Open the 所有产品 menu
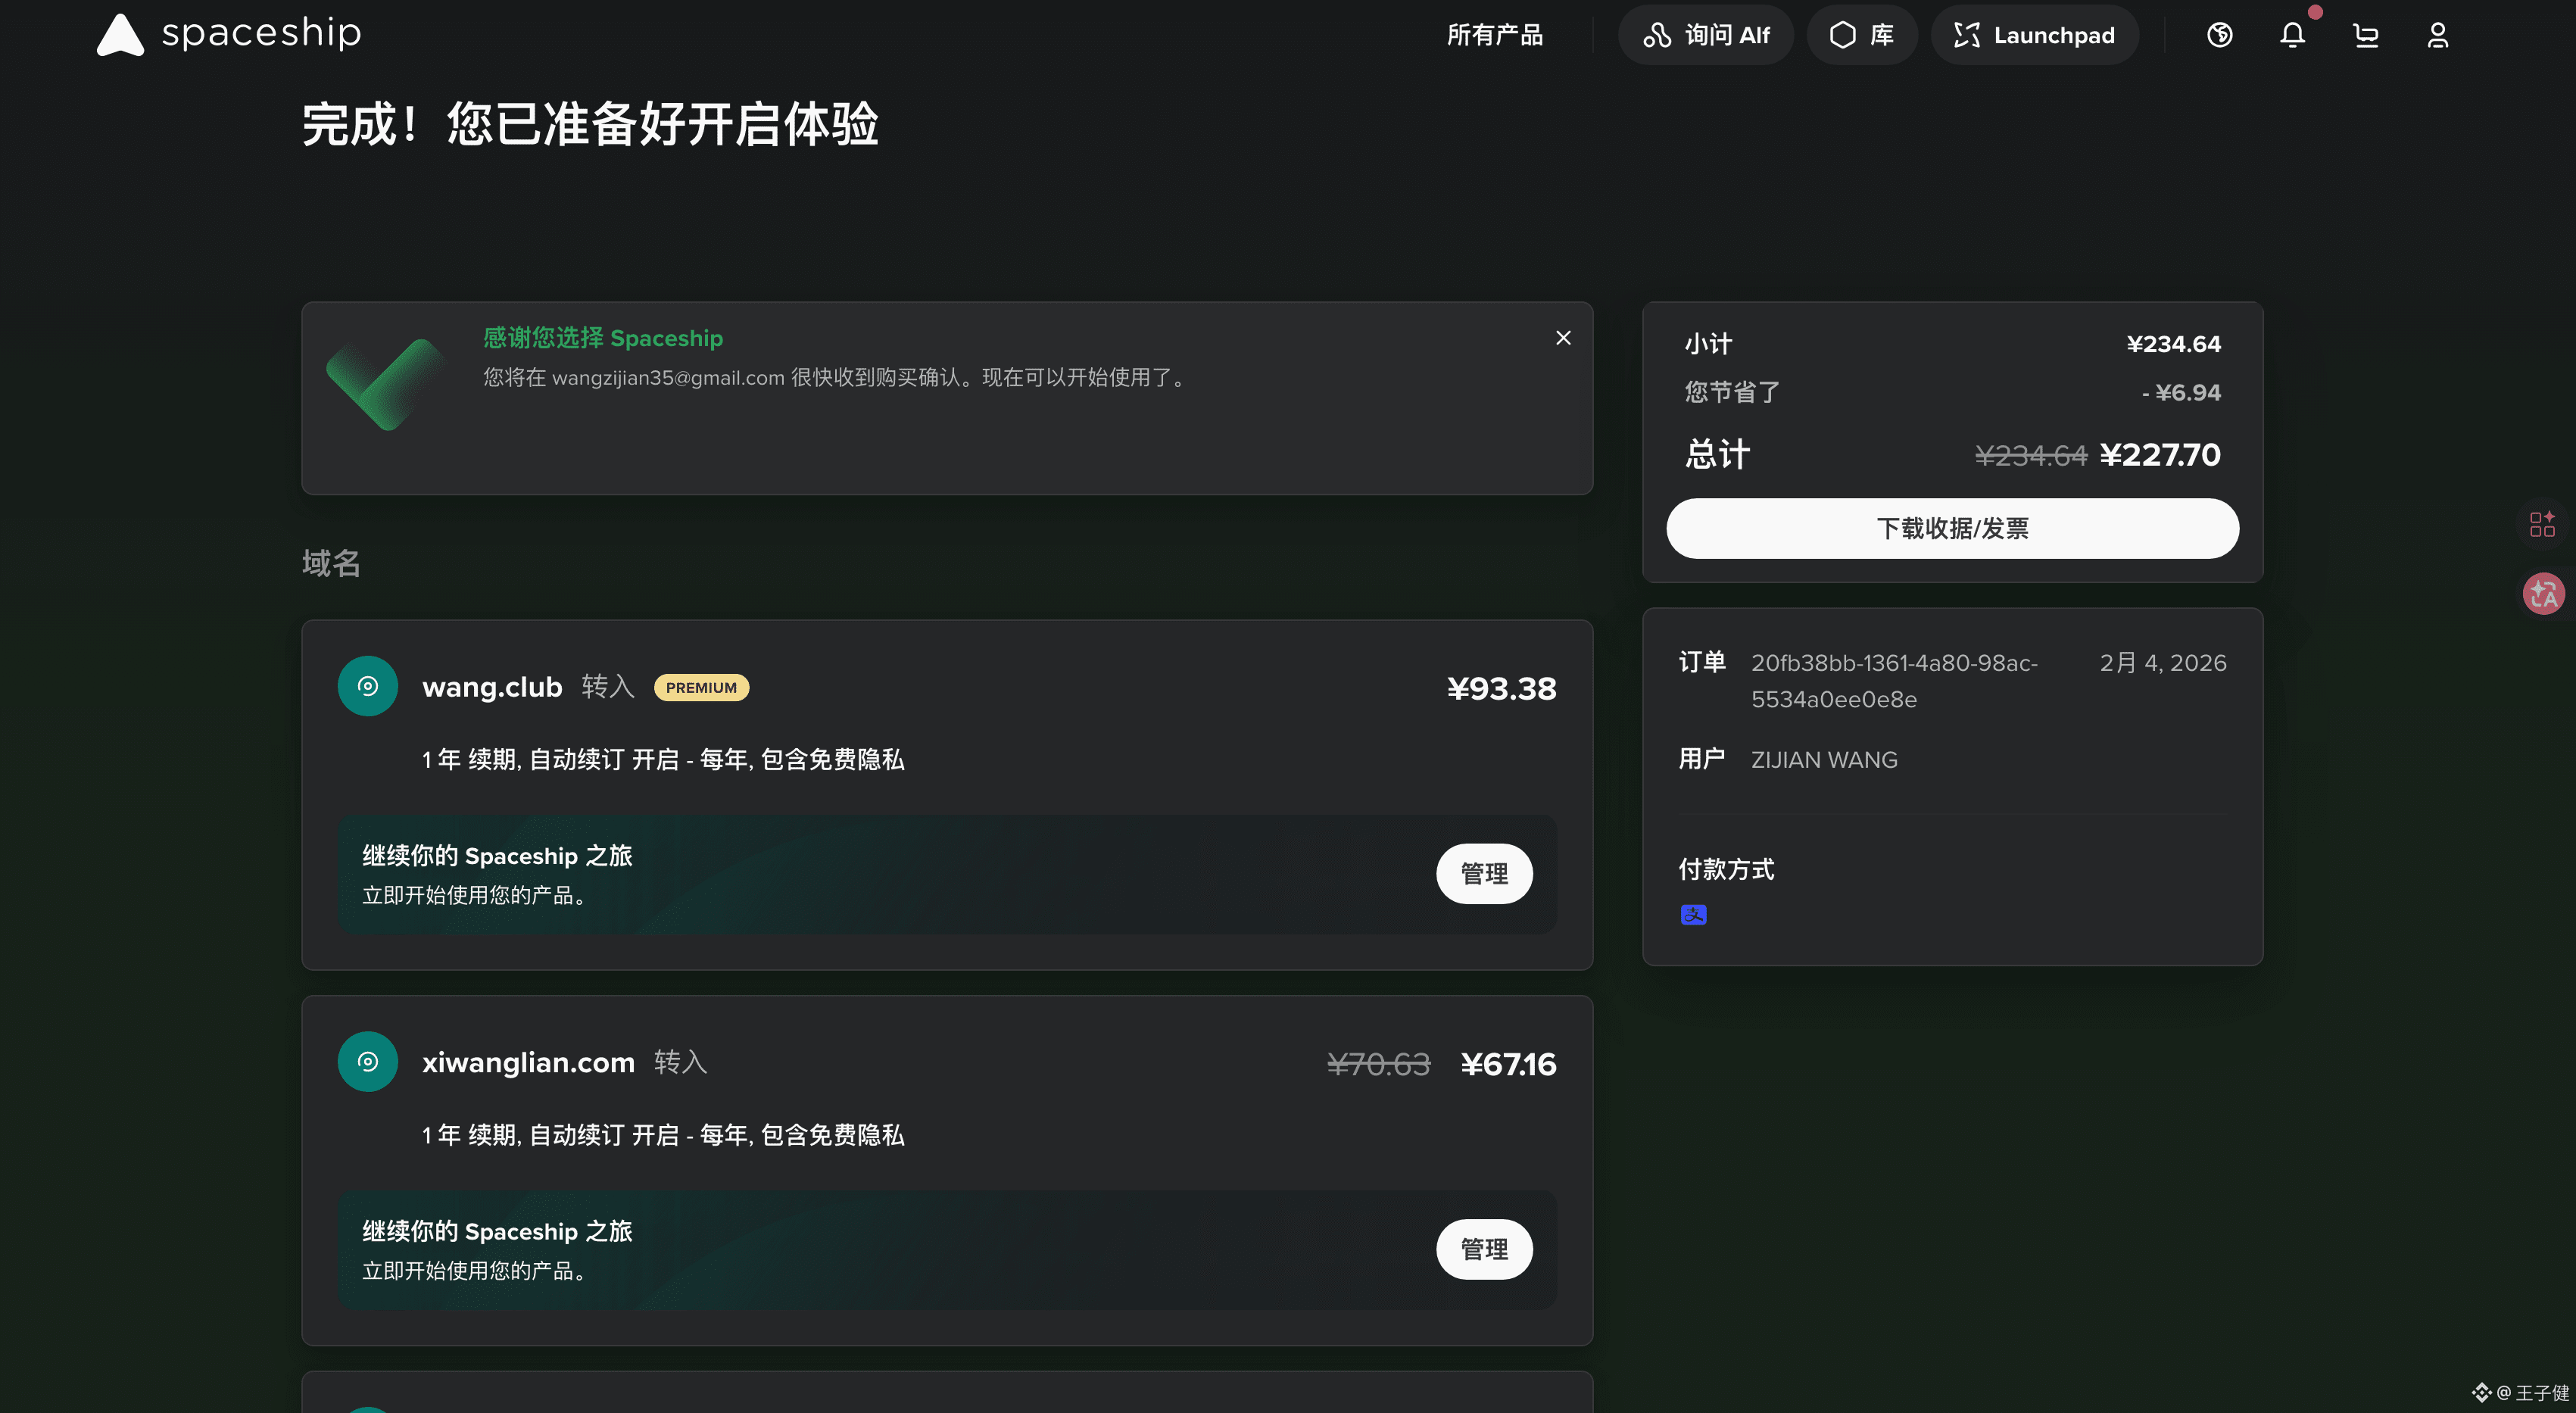The image size is (2576, 1413). coord(1494,35)
